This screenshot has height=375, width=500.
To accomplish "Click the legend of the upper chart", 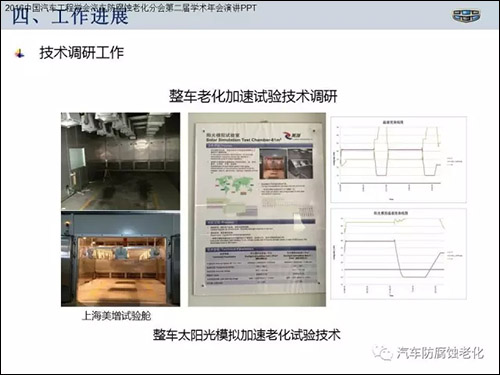I will click(x=454, y=162).
